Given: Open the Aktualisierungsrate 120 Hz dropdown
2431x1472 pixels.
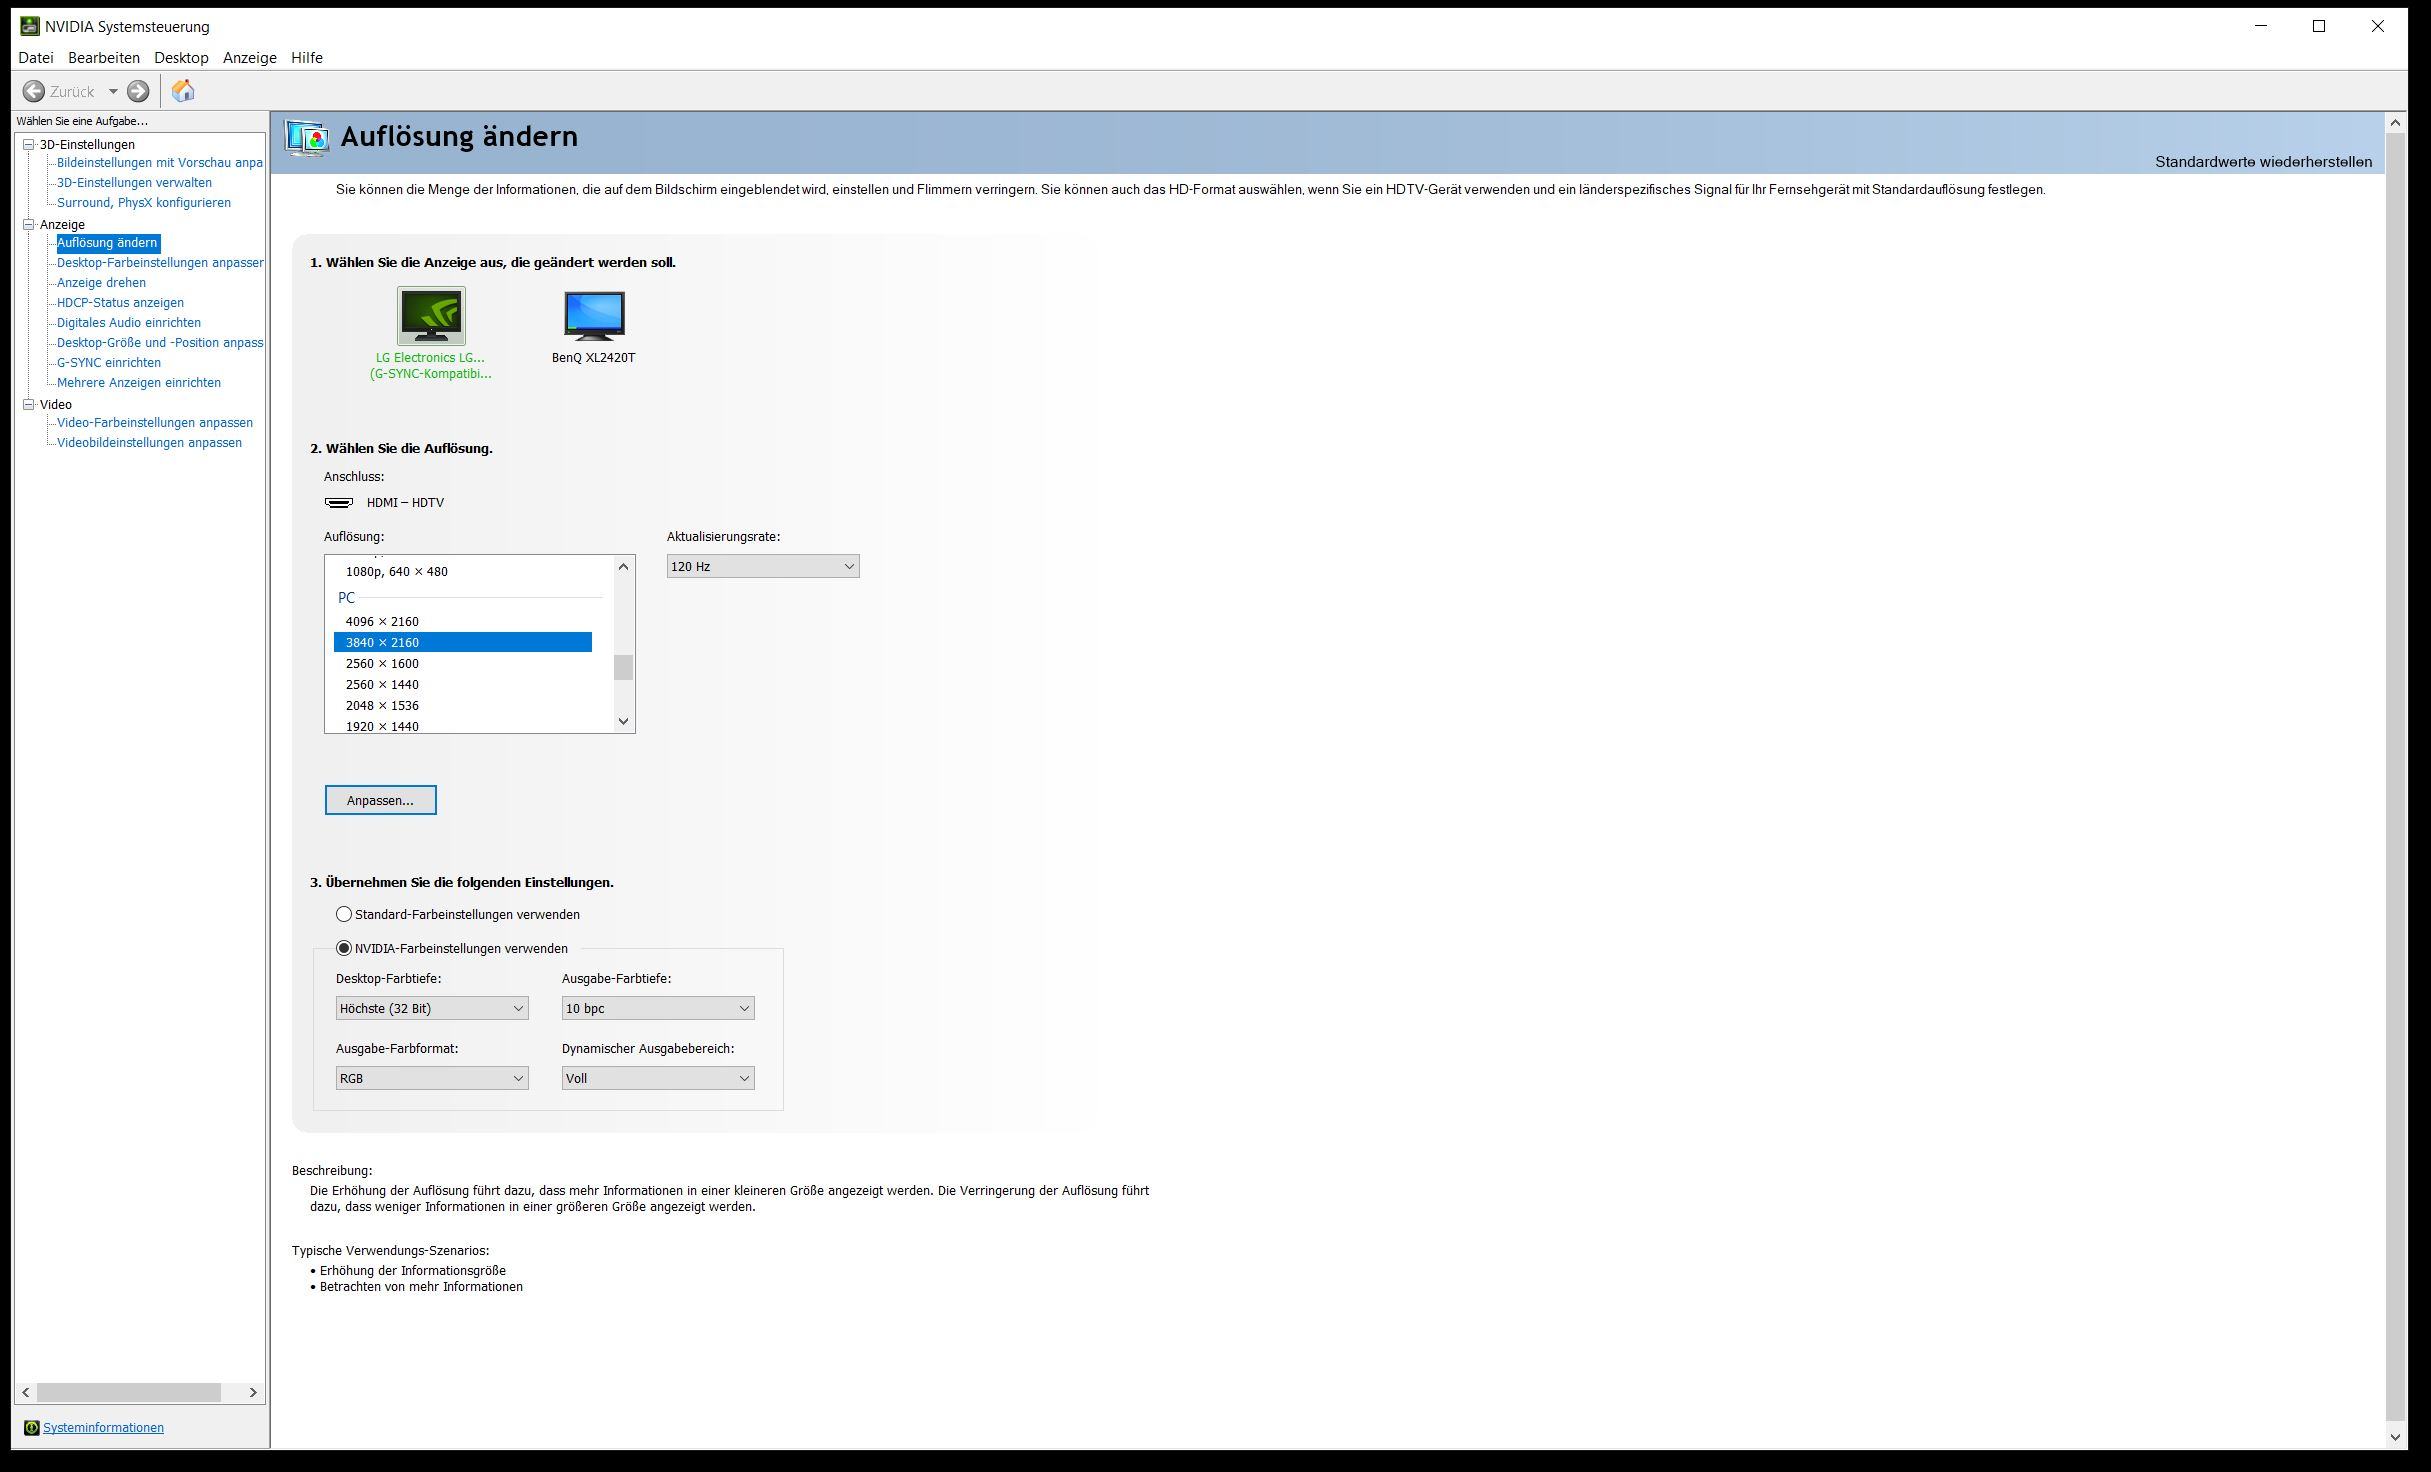Looking at the screenshot, I should click(763, 566).
